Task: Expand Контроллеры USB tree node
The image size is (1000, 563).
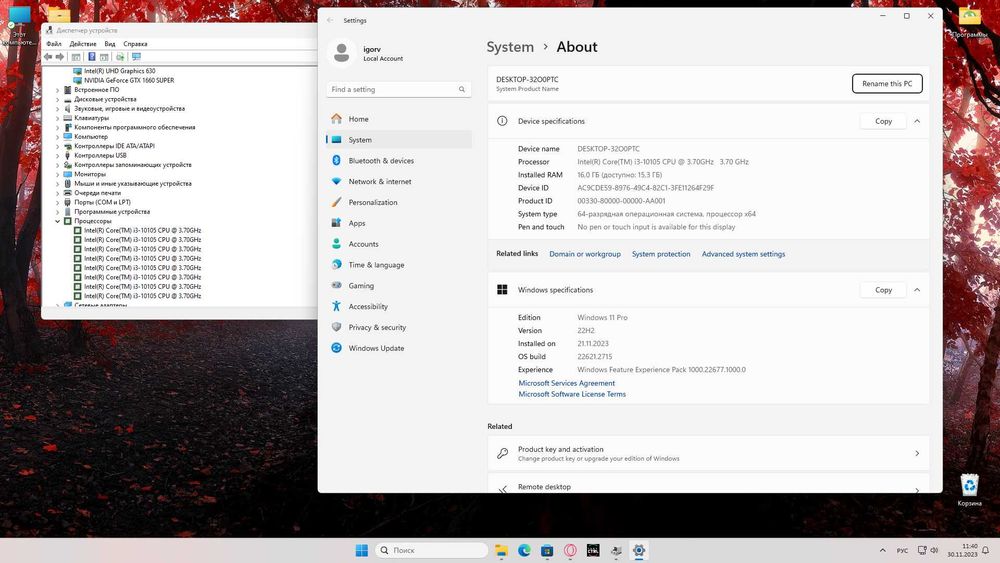Action: click(x=57, y=156)
